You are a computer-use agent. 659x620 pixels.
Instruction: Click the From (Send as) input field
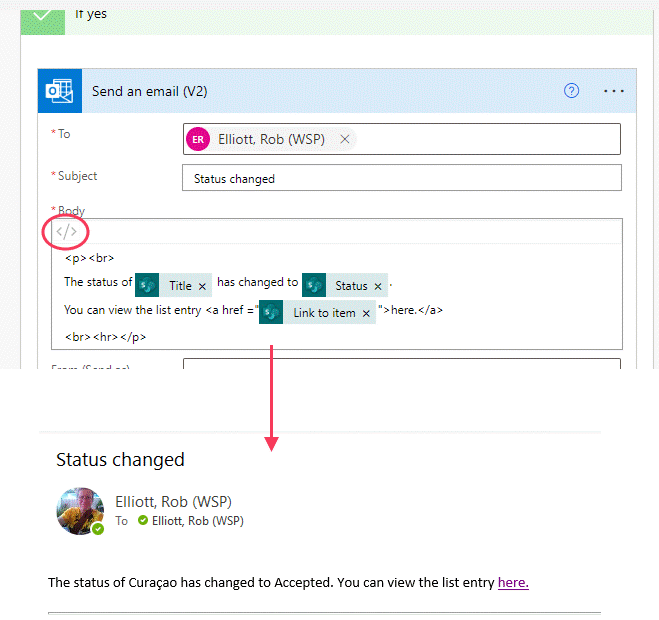[402, 364]
